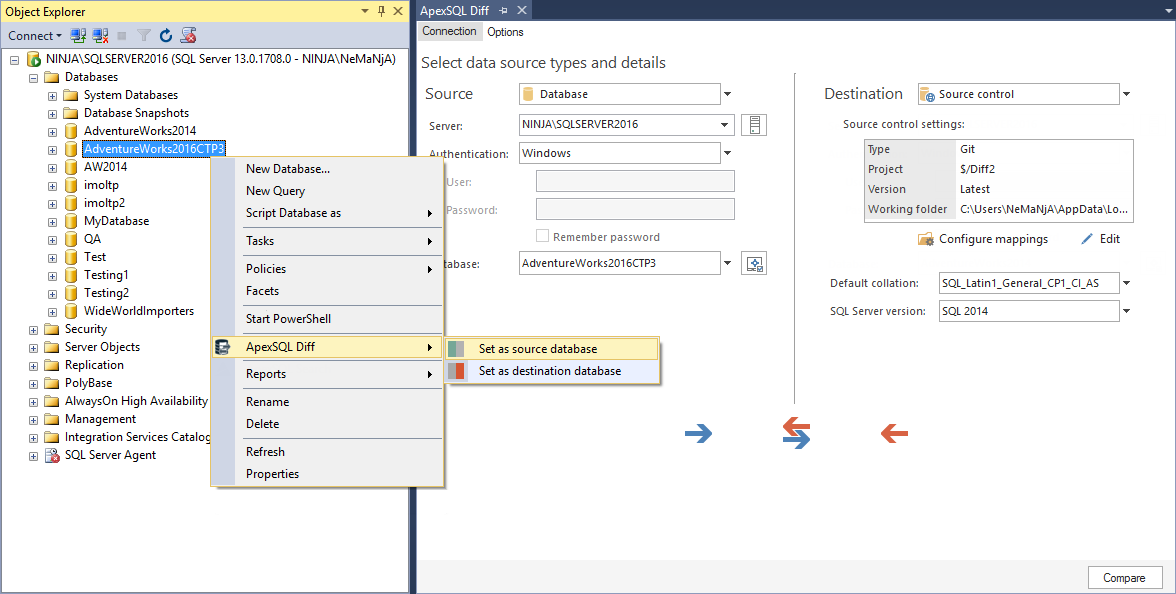This screenshot has width=1176, height=594.
Task: Click the browse server icon next to Server field
Action: click(x=753, y=124)
